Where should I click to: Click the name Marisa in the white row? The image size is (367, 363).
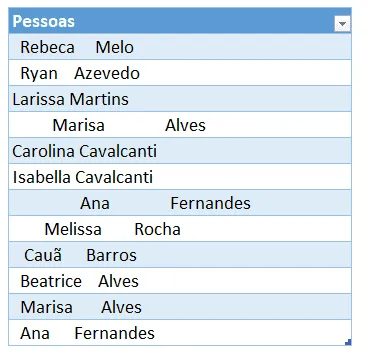click(x=79, y=125)
